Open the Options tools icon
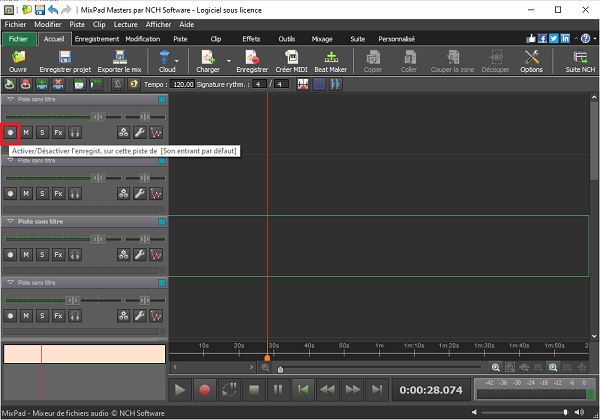The width and height of the screenshot is (600, 420). pyautogui.click(x=532, y=57)
